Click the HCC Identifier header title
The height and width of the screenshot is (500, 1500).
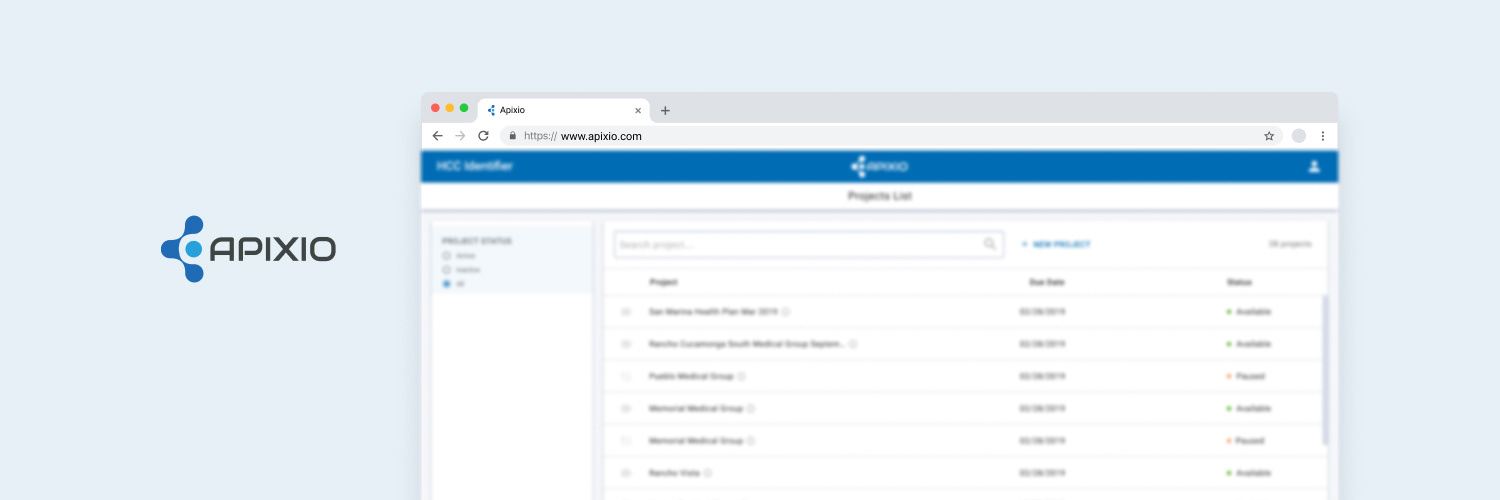pyautogui.click(x=475, y=166)
